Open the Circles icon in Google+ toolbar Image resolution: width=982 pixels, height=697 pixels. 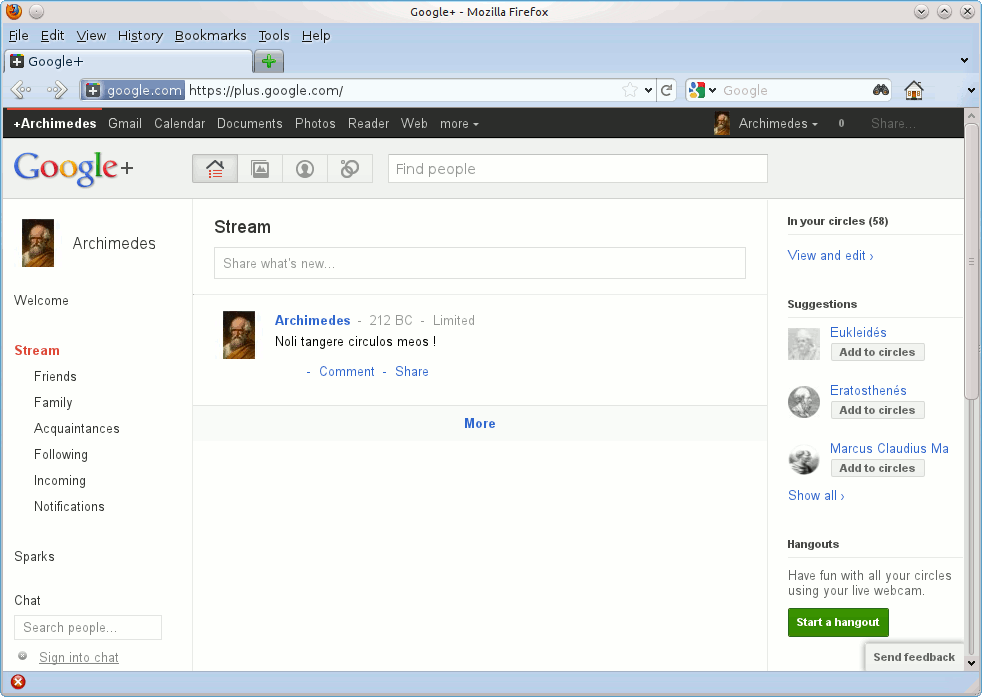coord(349,168)
